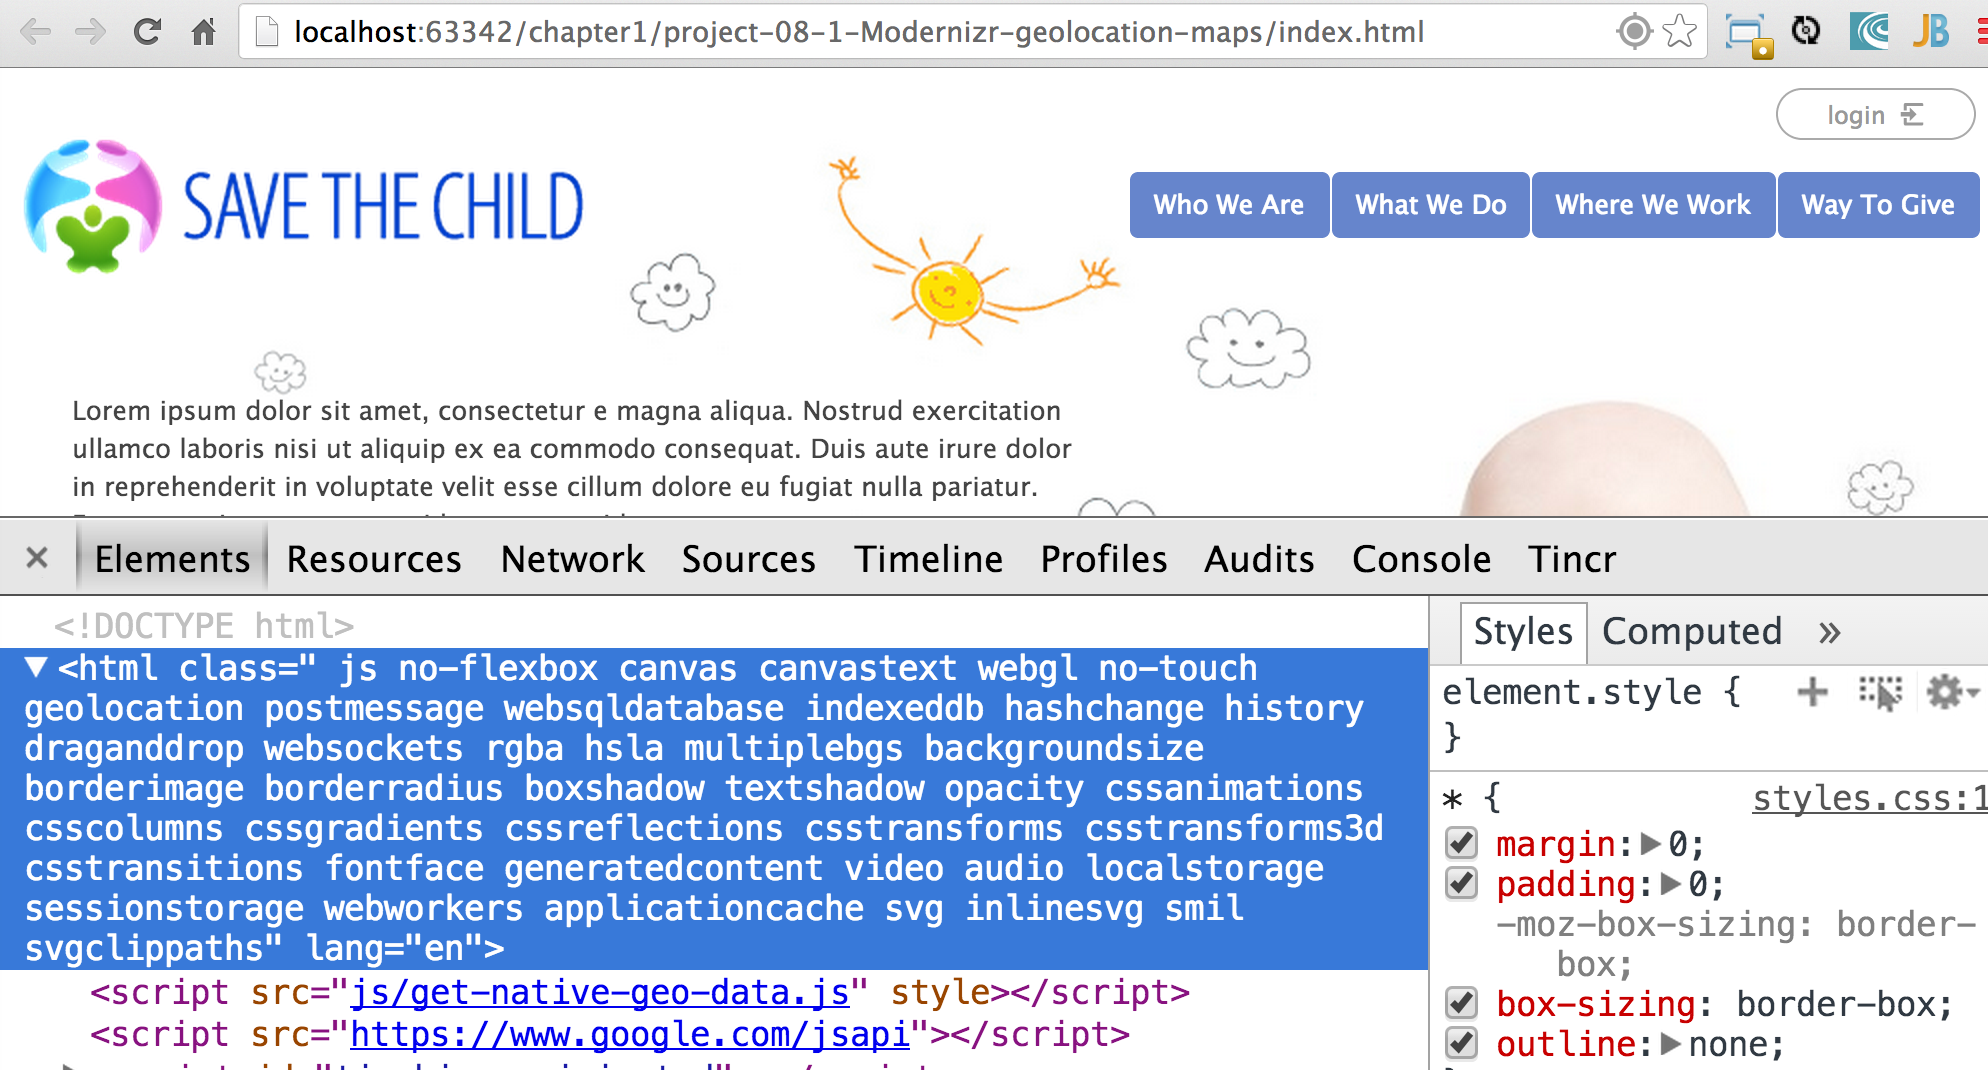The width and height of the screenshot is (1988, 1070).
Task: Close the developer tools panel
Action: 37,558
